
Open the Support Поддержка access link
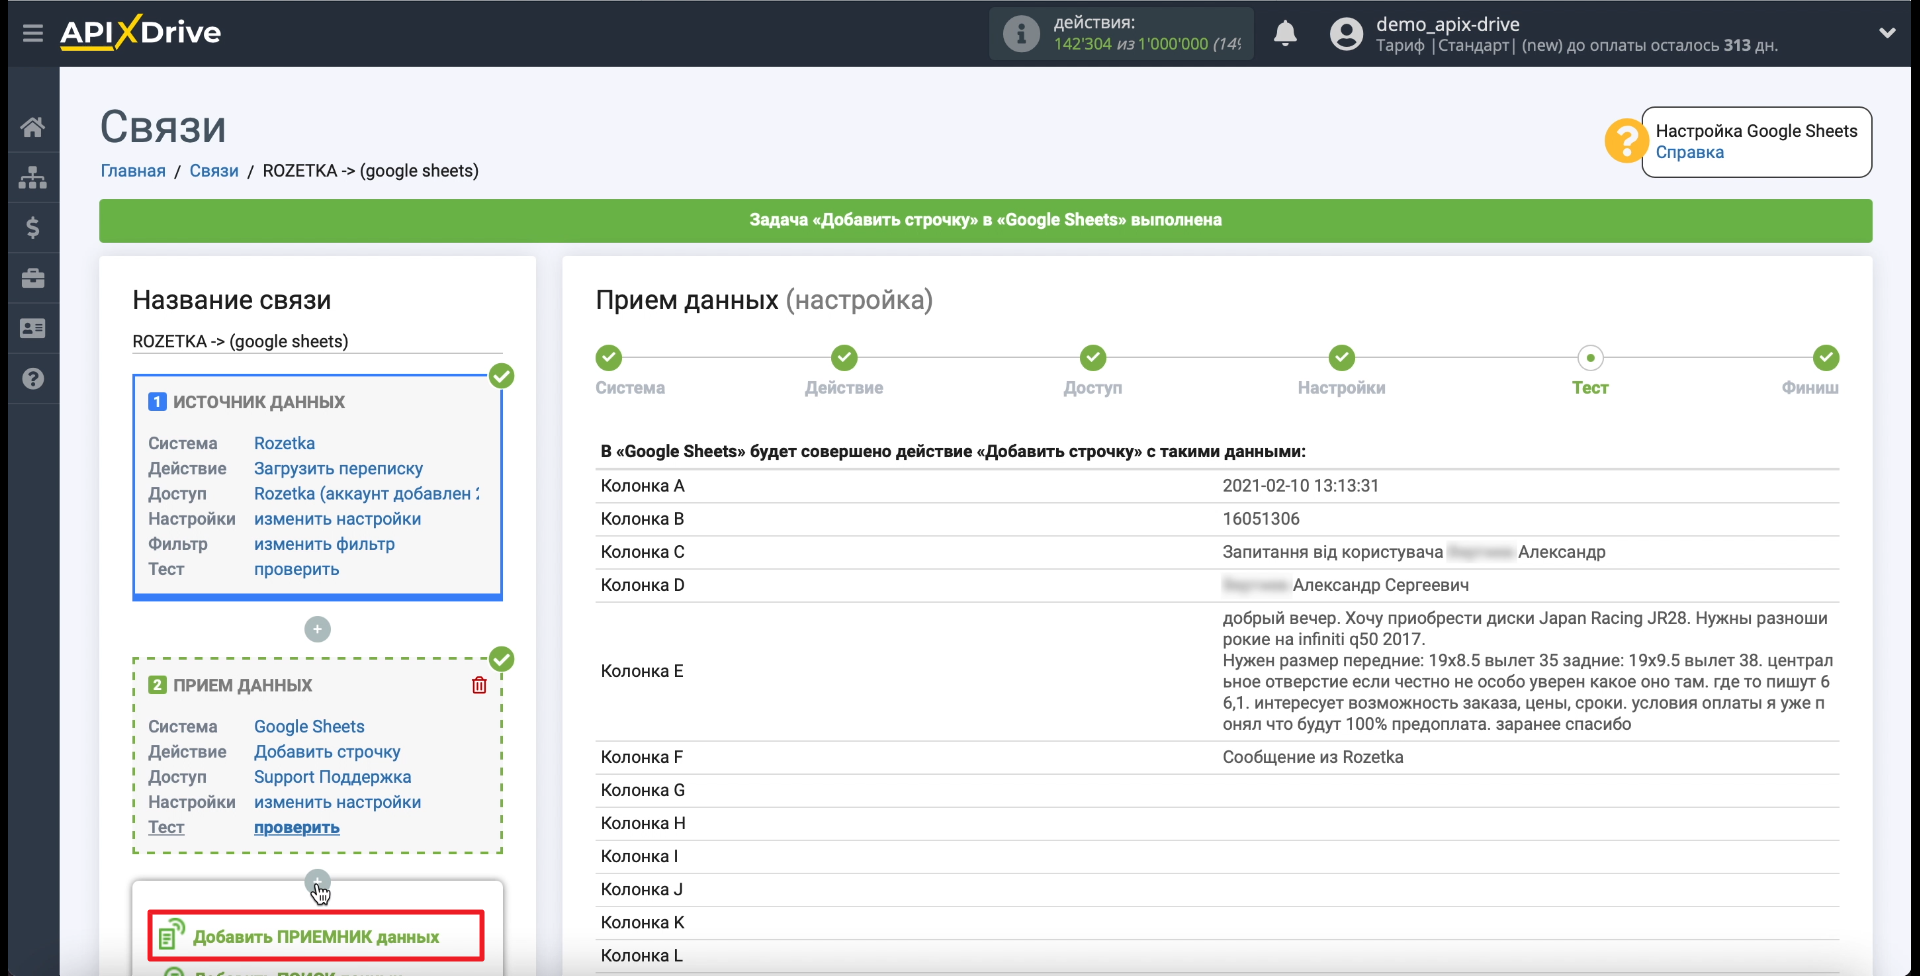(x=332, y=777)
